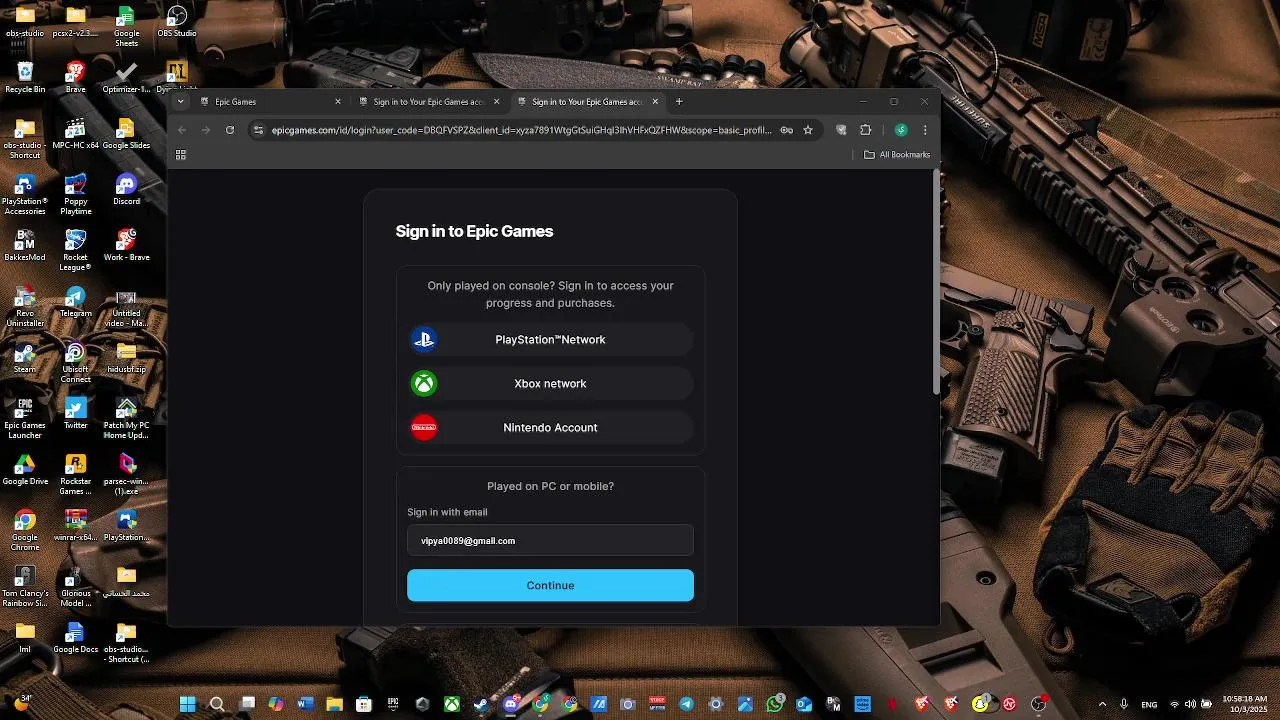Select Rocket League desktop icon
This screenshot has width=1280, height=720.
pos(75,250)
